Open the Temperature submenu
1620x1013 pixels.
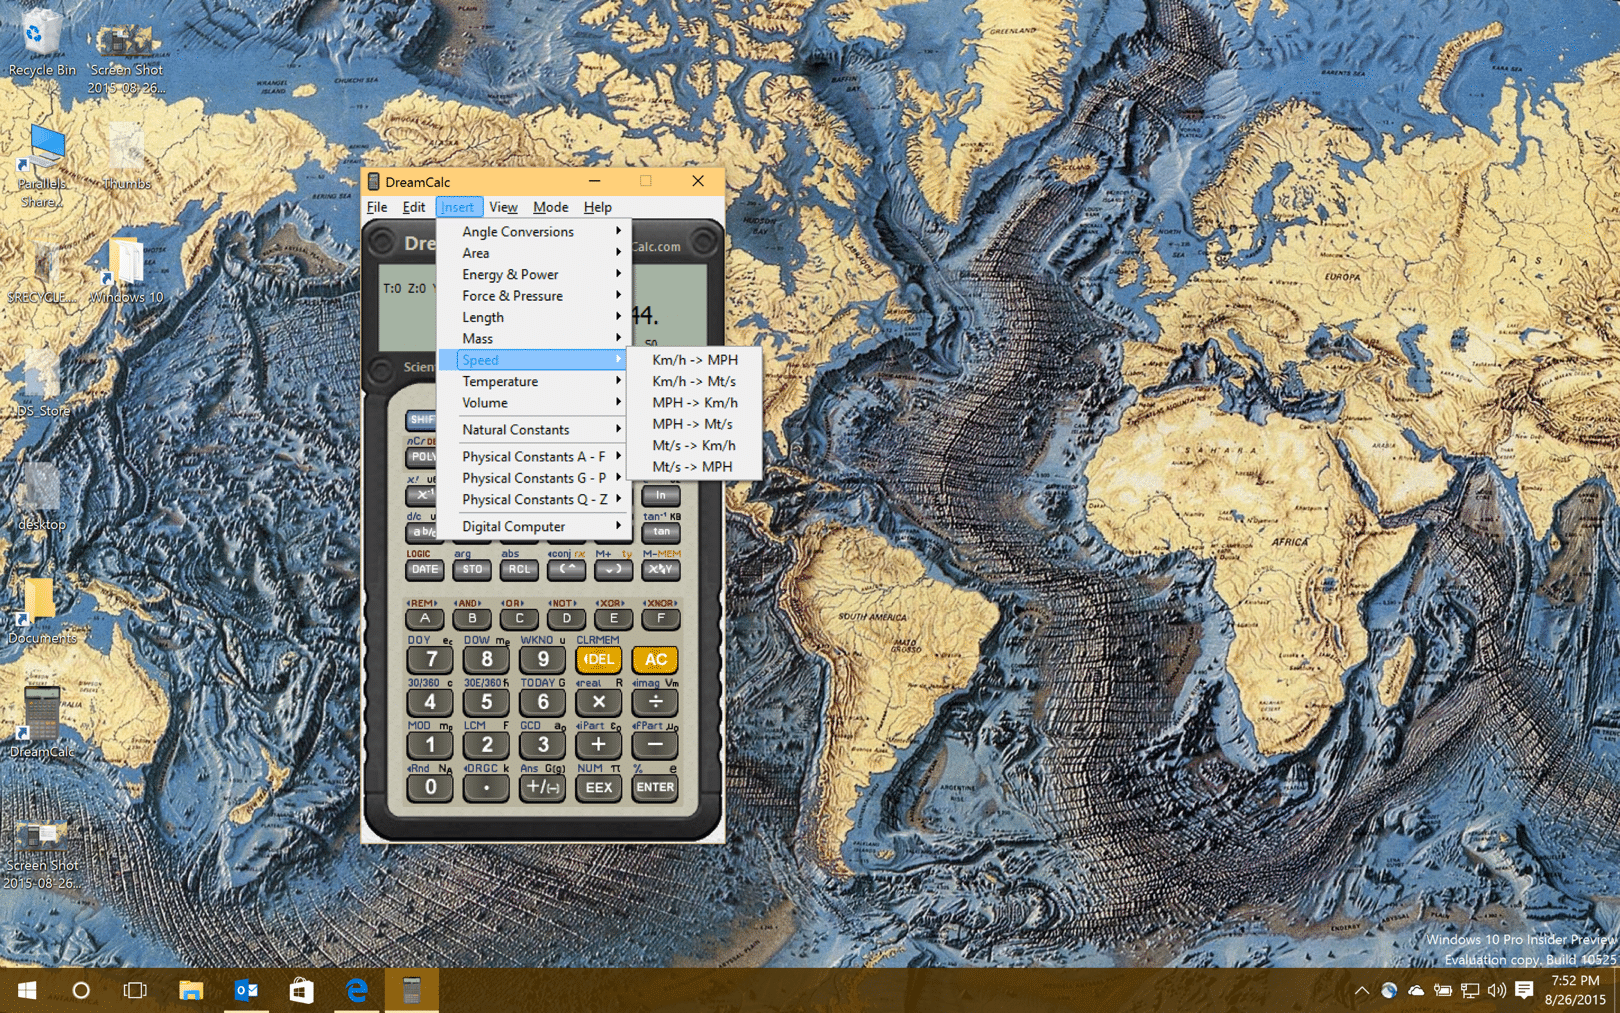[x=533, y=381]
